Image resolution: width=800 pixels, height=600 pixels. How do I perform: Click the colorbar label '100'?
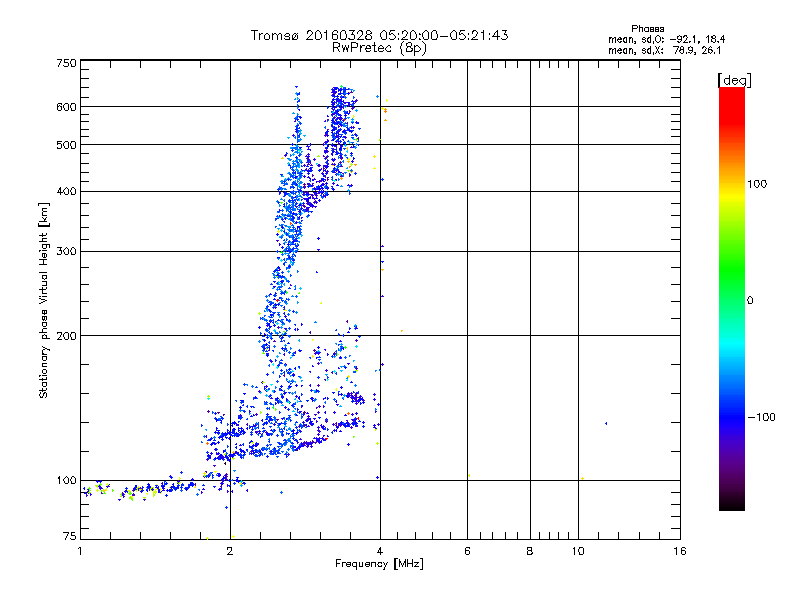(757, 184)
